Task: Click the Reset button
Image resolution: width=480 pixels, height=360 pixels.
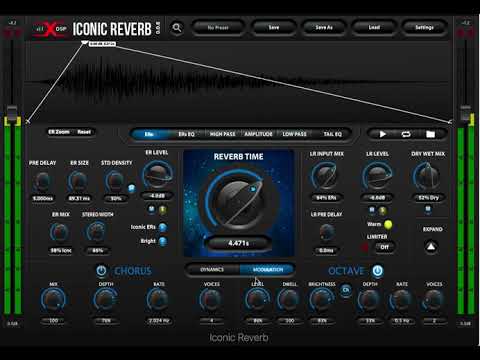Action: point(84,132)
